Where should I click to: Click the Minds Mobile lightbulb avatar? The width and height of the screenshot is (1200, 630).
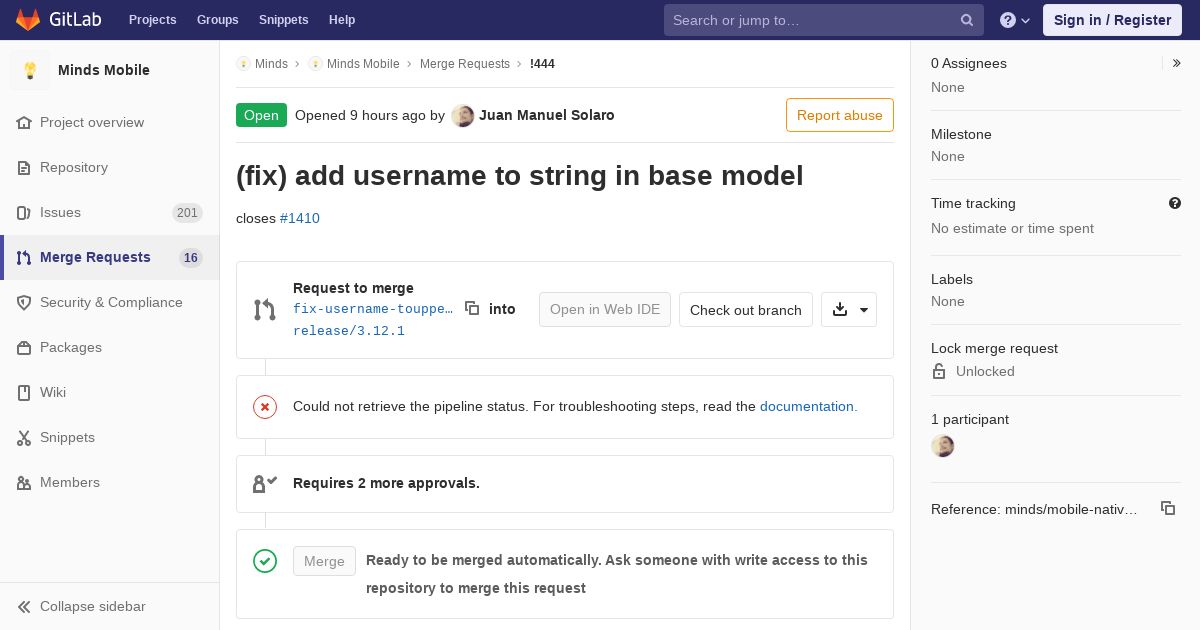click(30, 70)
